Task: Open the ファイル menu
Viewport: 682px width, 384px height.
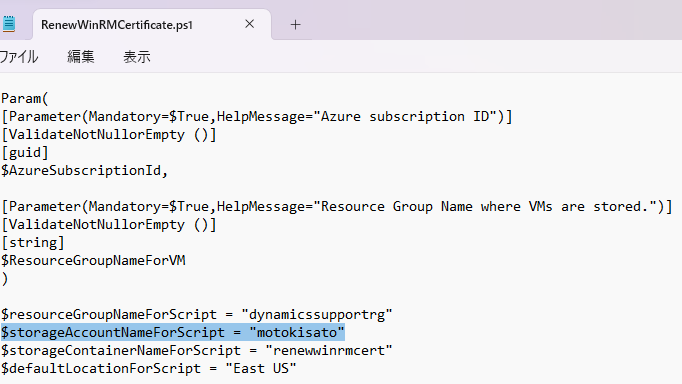Action: coord(18,57)
